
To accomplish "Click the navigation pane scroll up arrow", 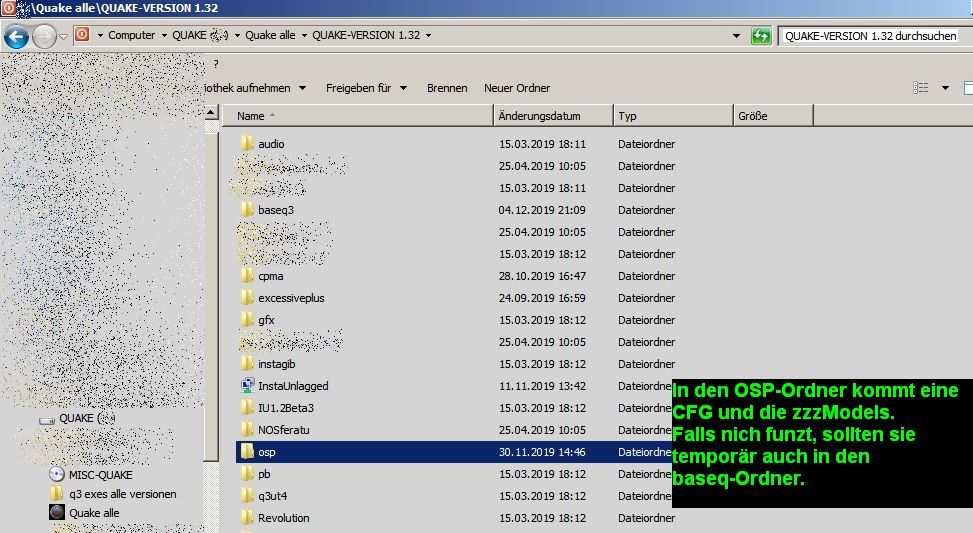I will pos(211,113).
